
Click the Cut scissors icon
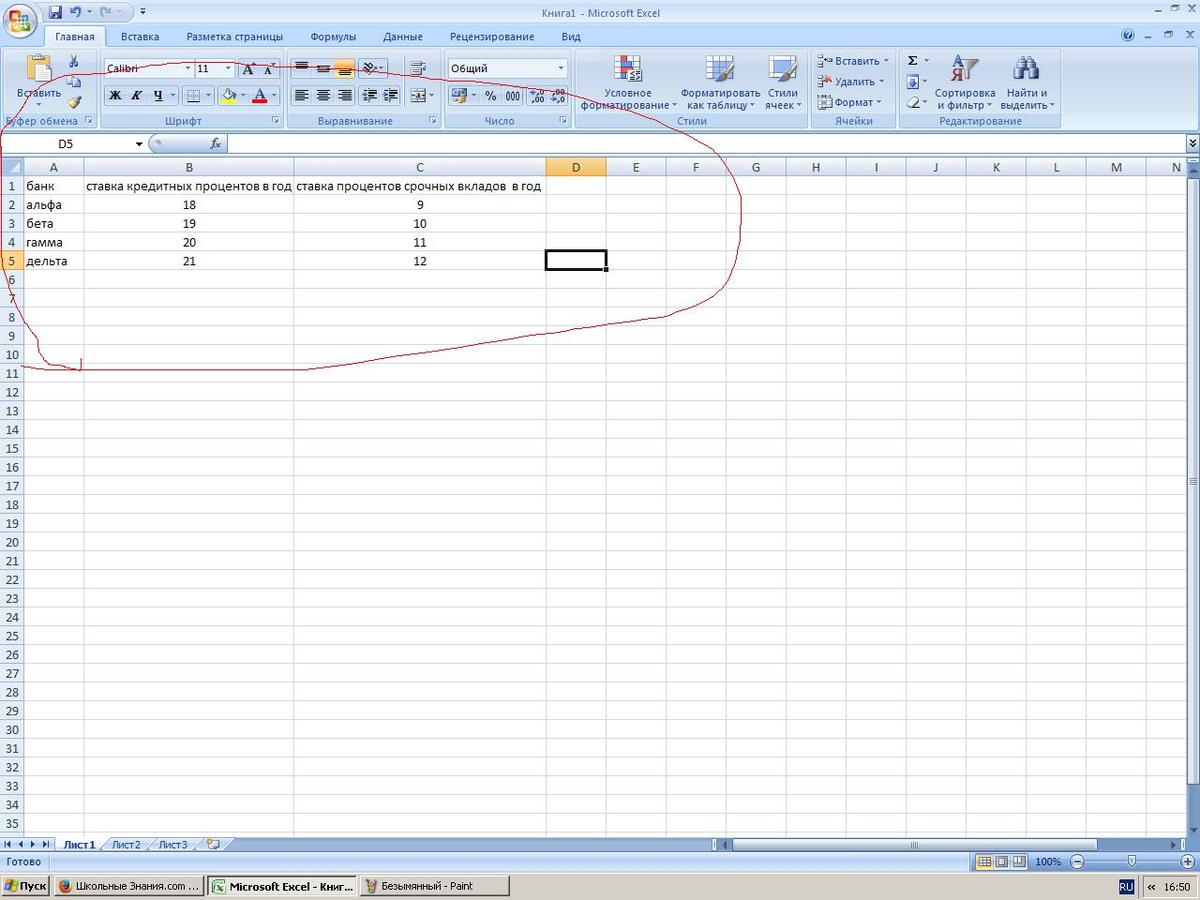pyautogui.click(x=74, y=62)
